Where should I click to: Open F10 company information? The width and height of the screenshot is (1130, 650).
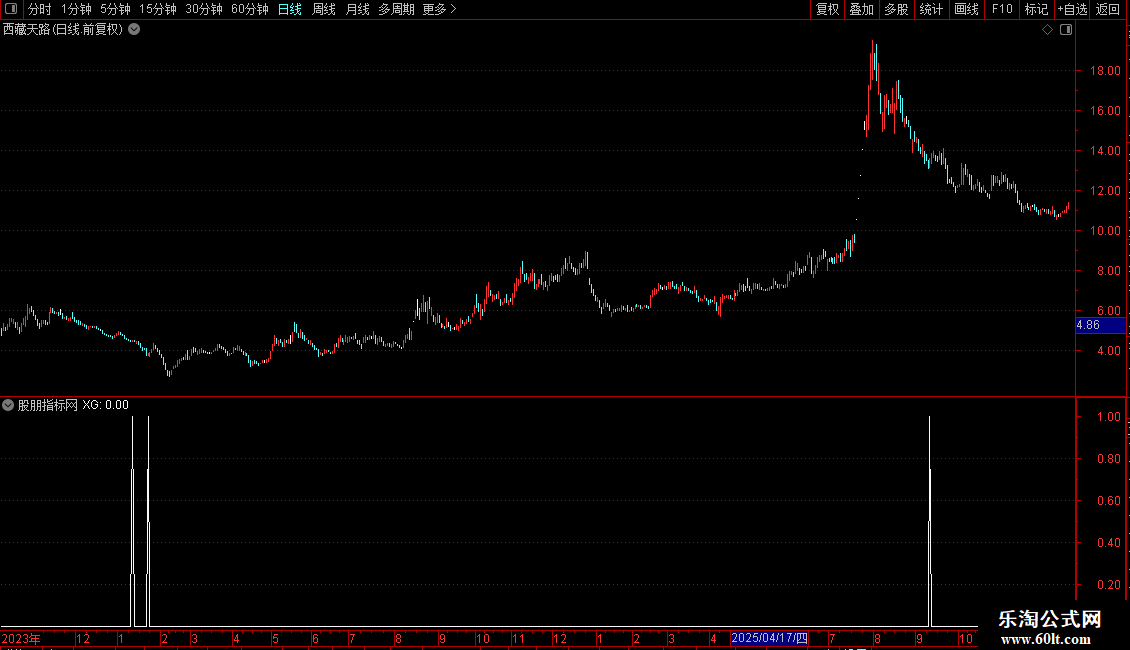(1002, 9)
